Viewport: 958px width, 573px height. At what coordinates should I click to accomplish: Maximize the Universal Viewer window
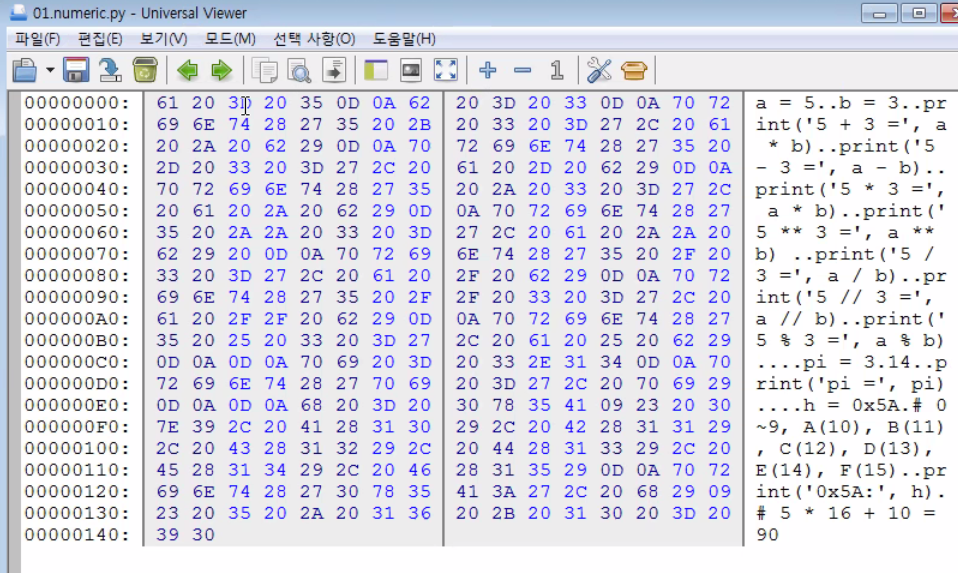918,13
